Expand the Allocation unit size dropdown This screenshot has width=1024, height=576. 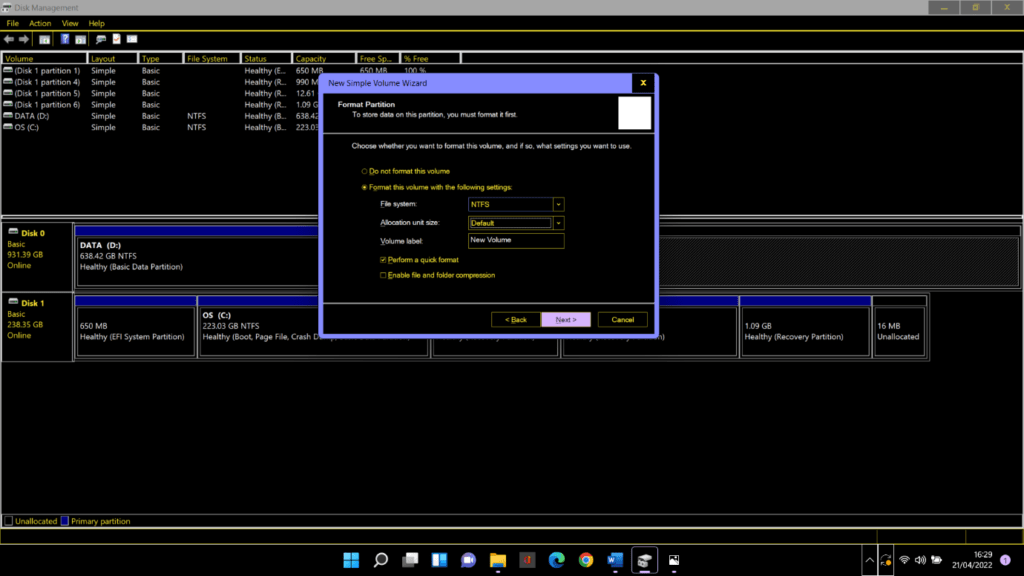[x=559, y=223]
